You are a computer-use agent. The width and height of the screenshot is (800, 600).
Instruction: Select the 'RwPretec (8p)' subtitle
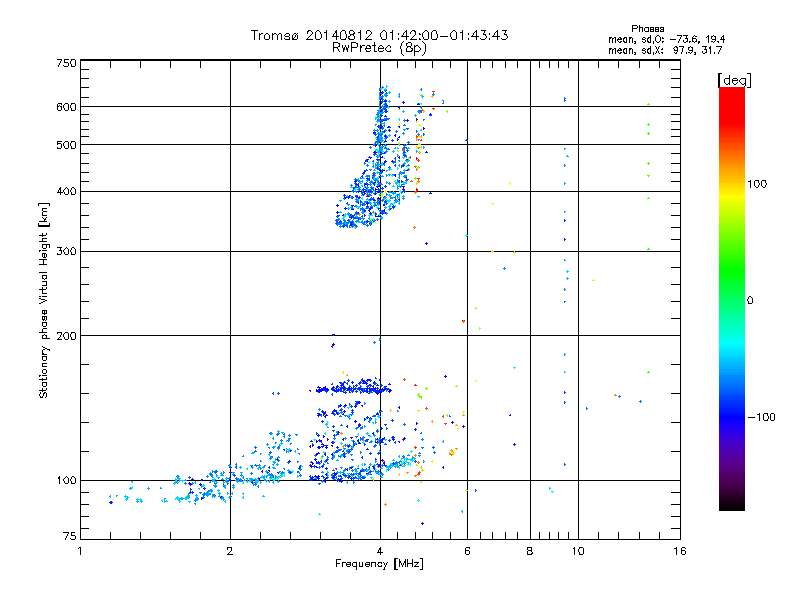point(379,48)
